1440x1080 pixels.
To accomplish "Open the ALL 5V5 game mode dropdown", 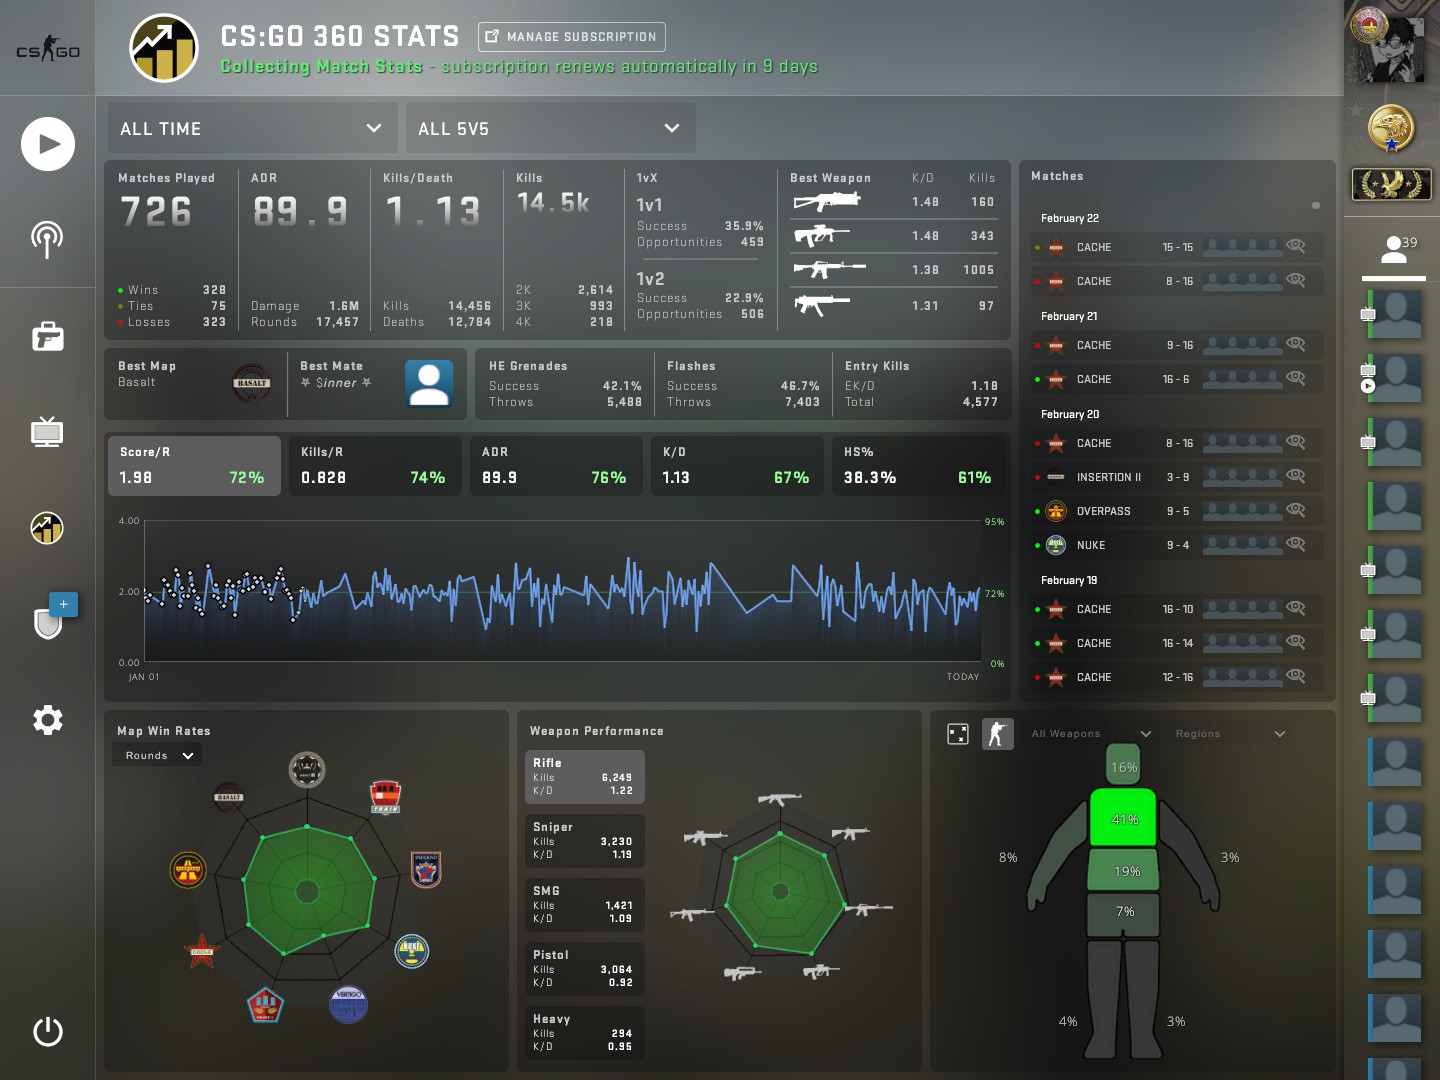I will click(550, 128).
